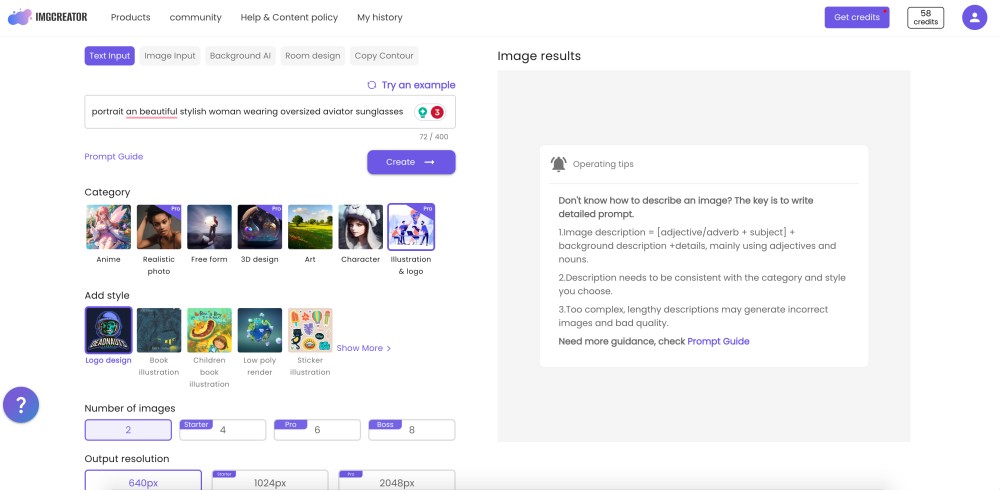The width and height of the screenshot is (1000, 490).
Task: Click the Get credits button
Action: [x=856, y=17]
